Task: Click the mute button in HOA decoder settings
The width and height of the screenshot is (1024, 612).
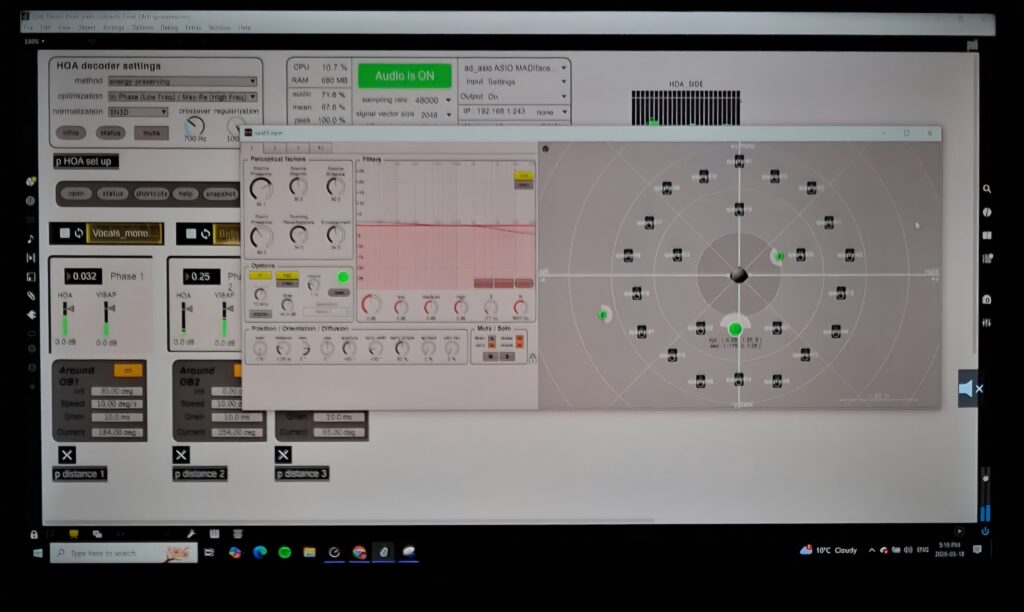Action: tap(151, 132)
